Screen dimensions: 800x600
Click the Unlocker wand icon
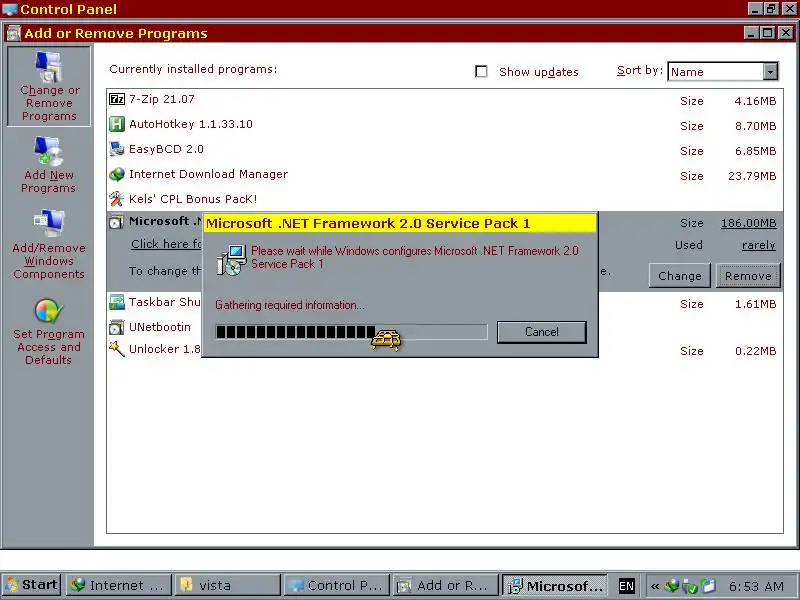click(117, 349)
